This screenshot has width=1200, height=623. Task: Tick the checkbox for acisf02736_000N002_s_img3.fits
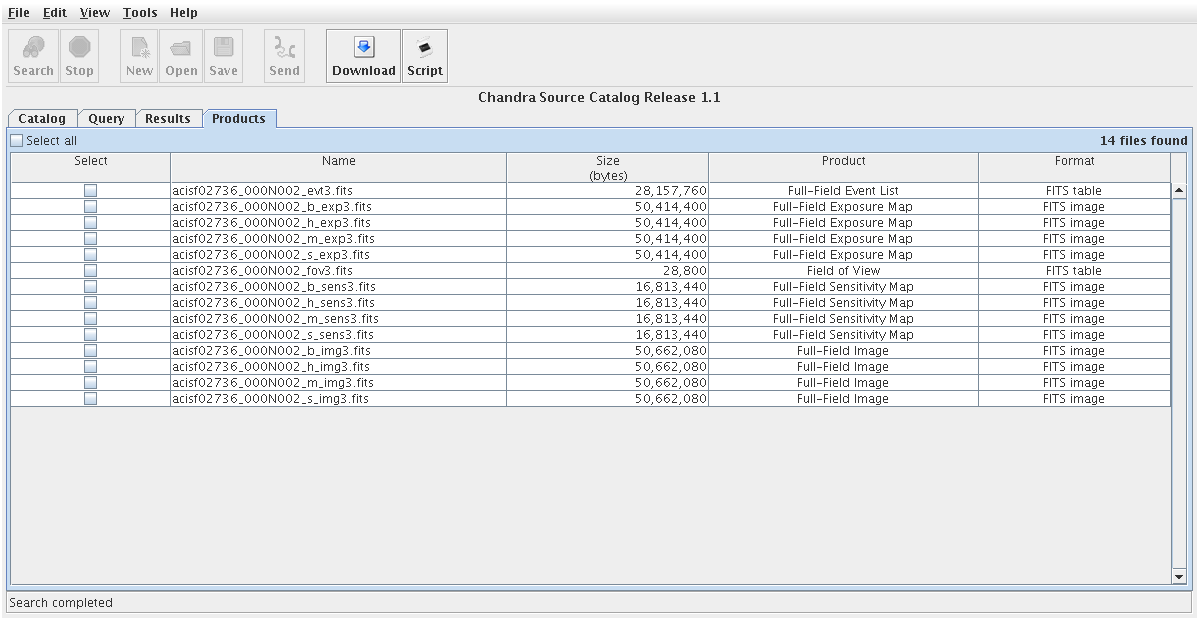click(x=91, y=399)
